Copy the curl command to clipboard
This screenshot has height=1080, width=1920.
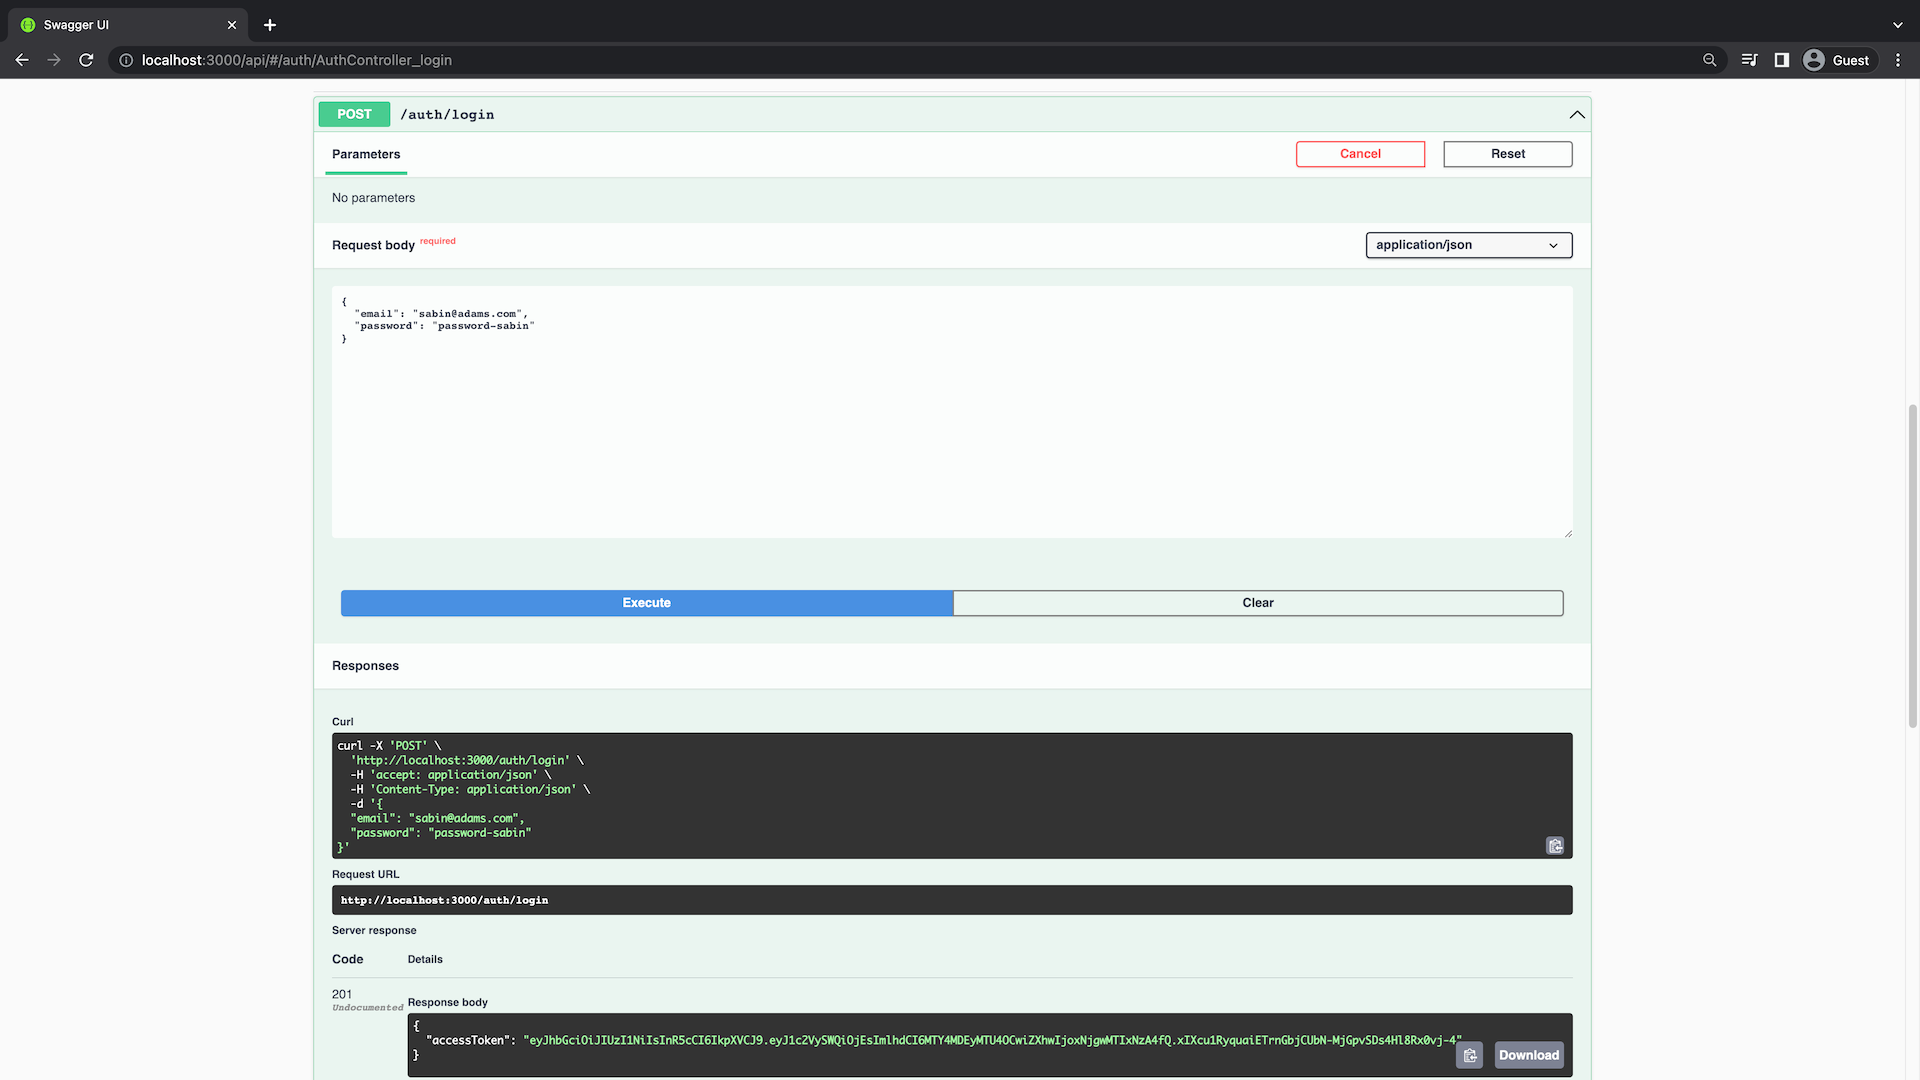click(1555, 846)
